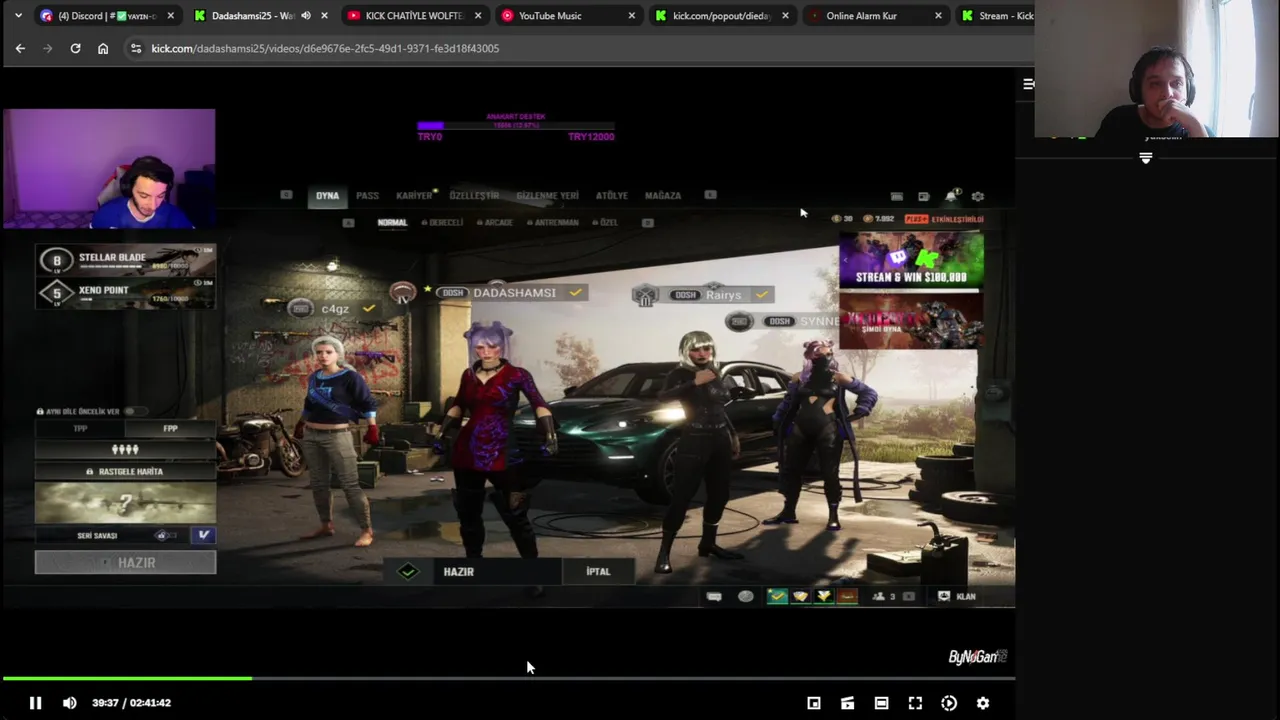
Task: Open KARİYER game menu tab
Action: tap(414, 196)
